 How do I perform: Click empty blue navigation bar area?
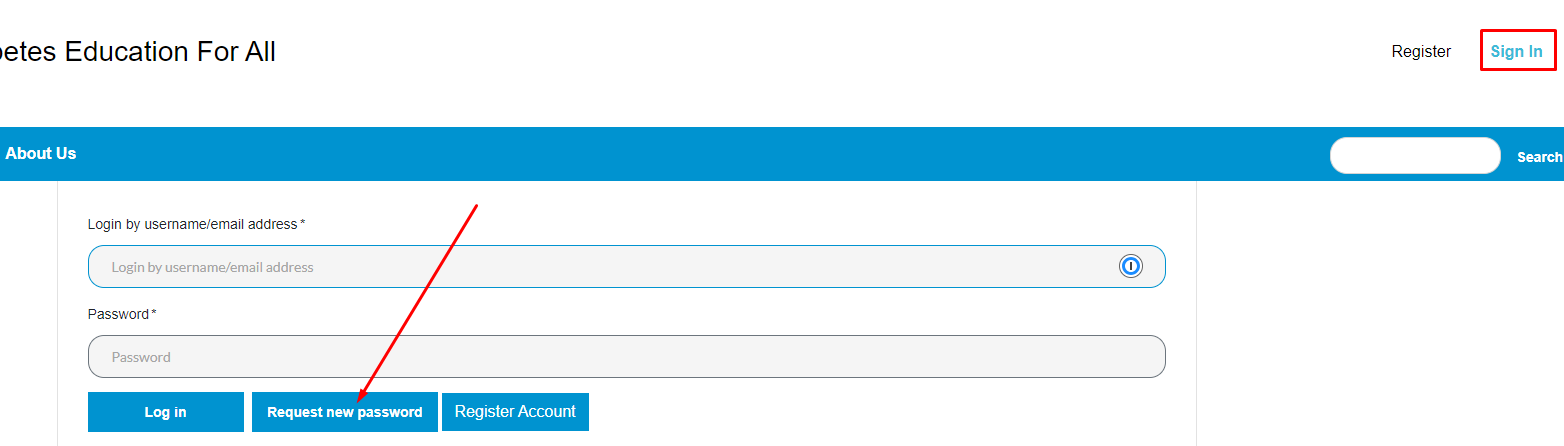(700, 154)
